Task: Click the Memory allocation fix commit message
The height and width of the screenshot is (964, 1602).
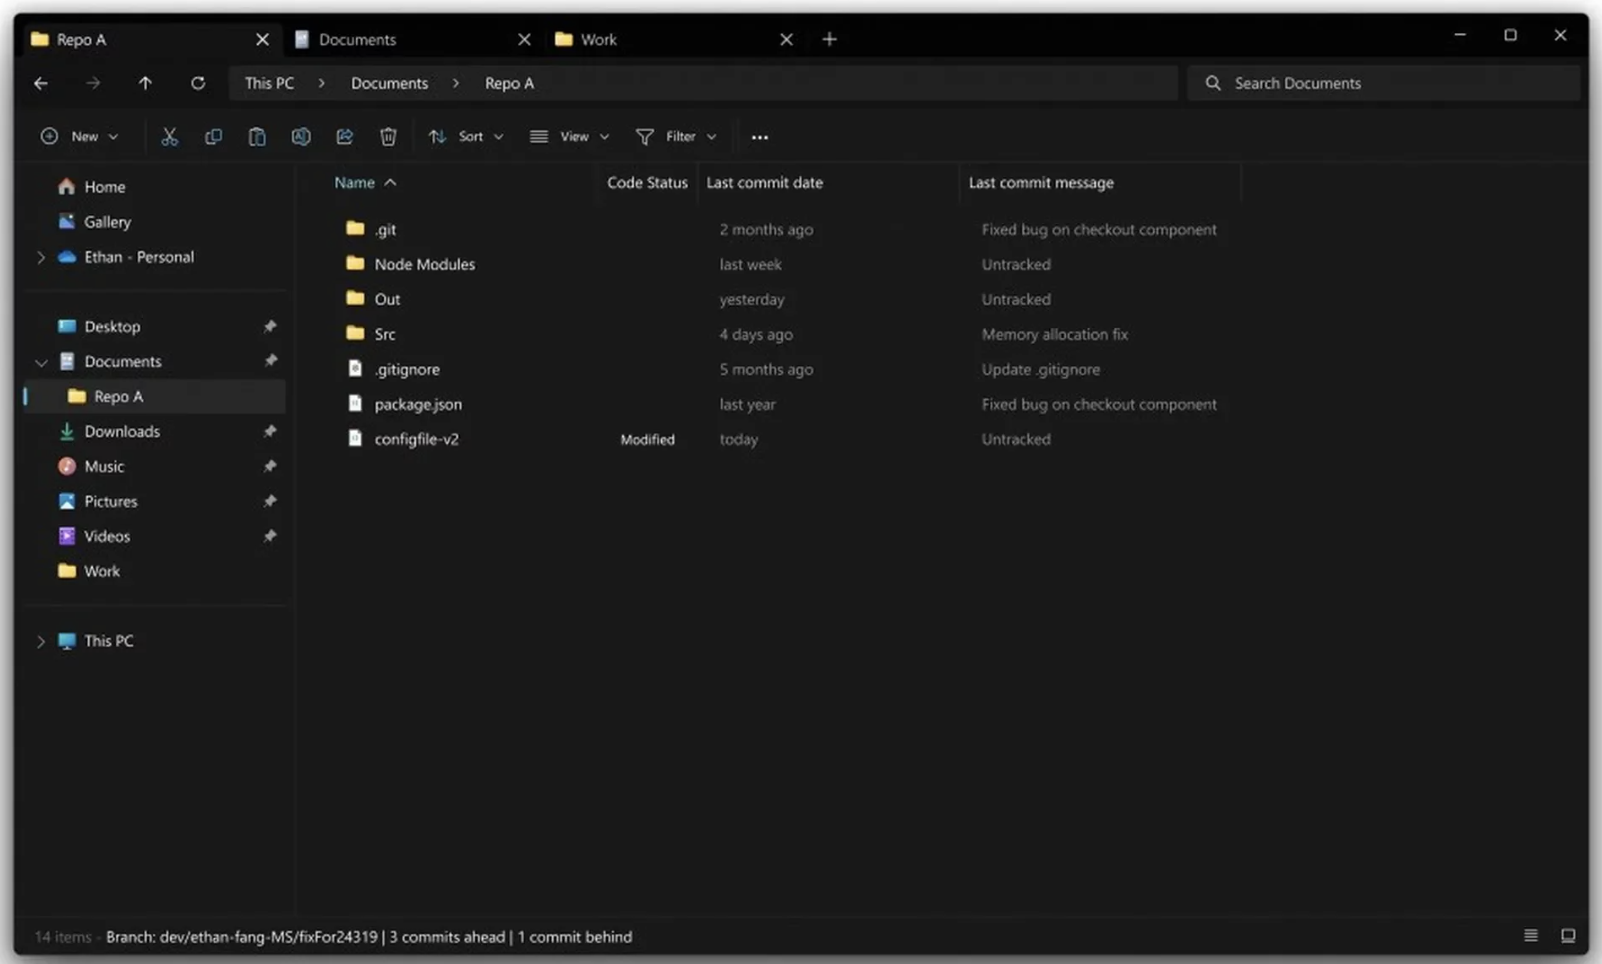Action: (x=1054, y=334)
